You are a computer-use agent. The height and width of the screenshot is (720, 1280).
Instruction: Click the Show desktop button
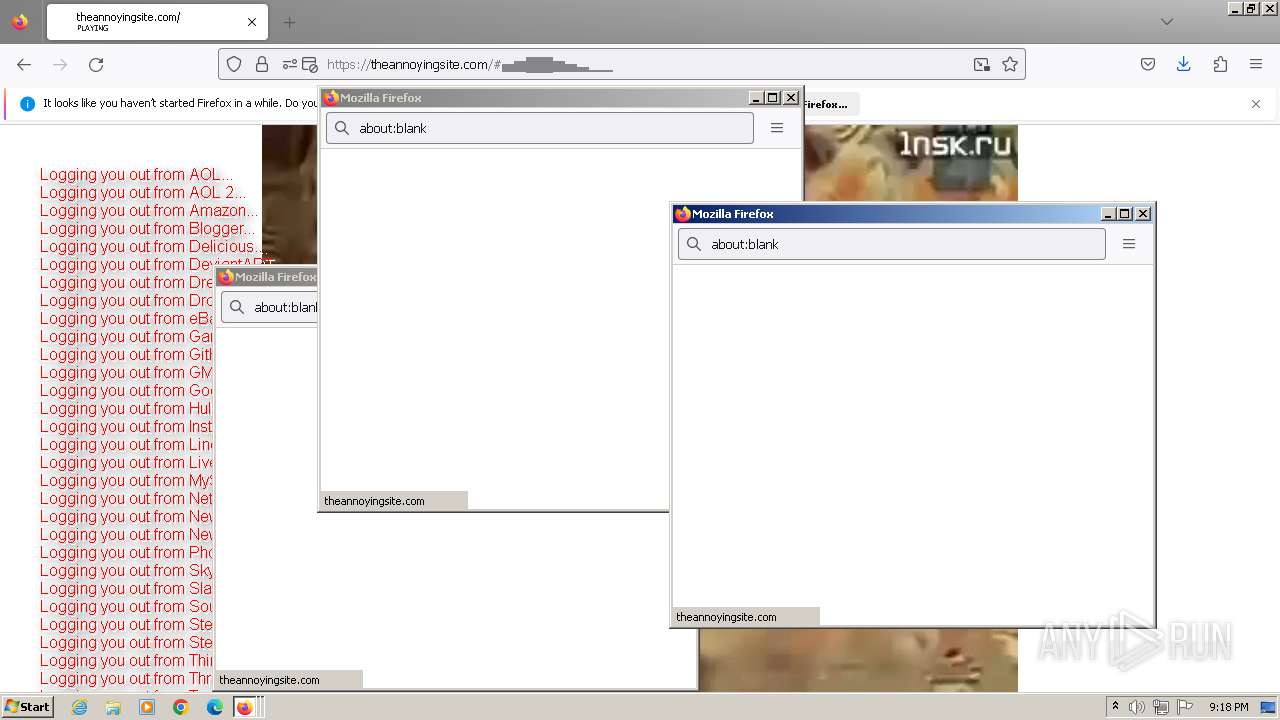pyautogui.click(x=1270, y=707)
